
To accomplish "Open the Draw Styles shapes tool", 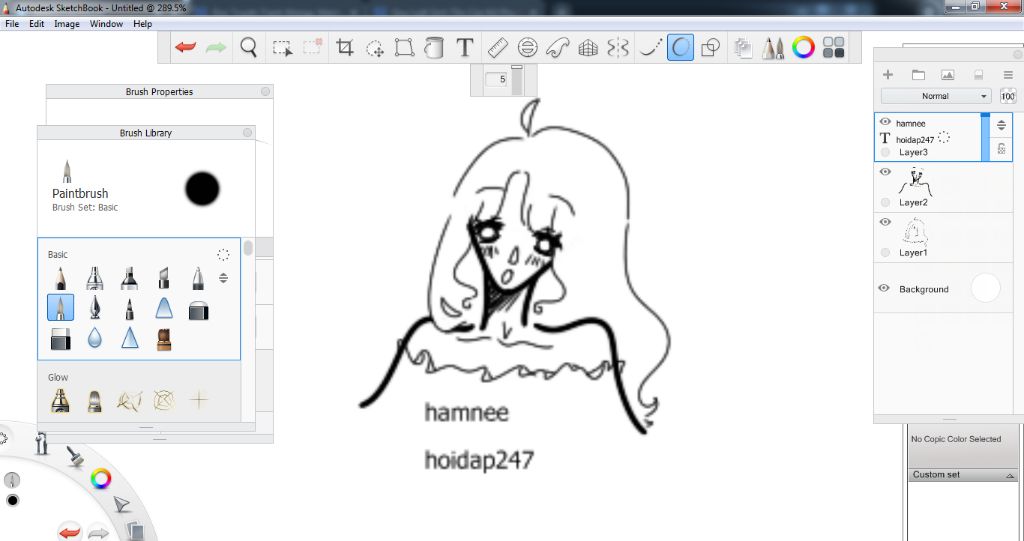I will (711, 47).
